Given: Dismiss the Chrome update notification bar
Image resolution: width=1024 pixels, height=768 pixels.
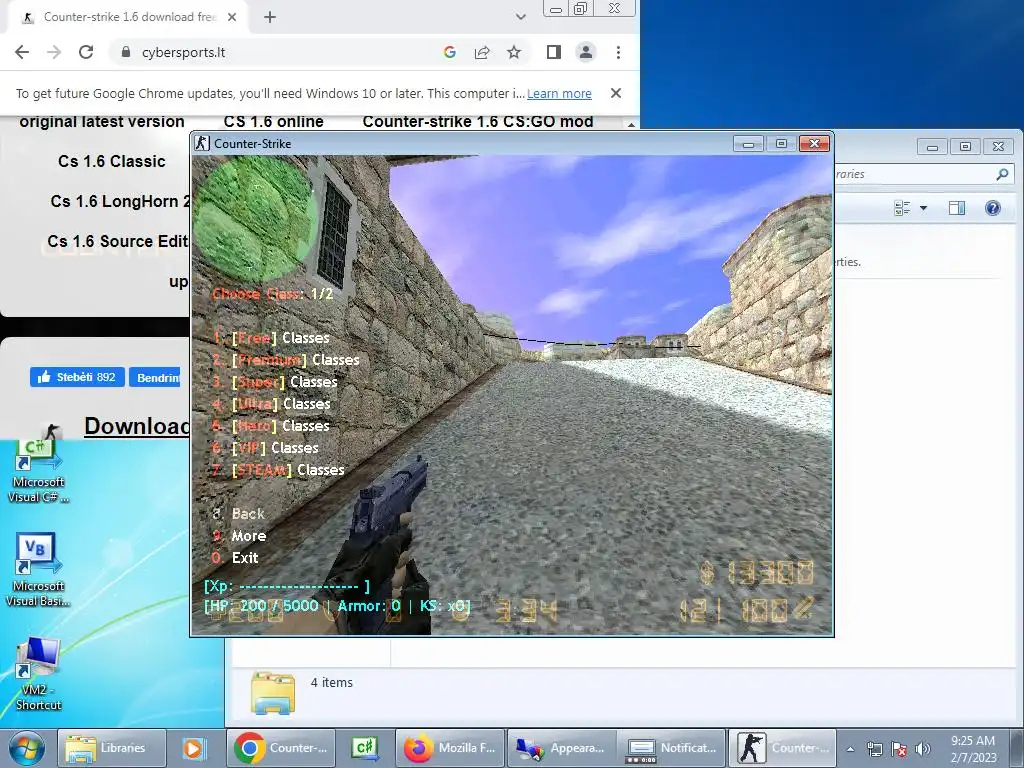Looking at the screenshot, I should [615, 93].
